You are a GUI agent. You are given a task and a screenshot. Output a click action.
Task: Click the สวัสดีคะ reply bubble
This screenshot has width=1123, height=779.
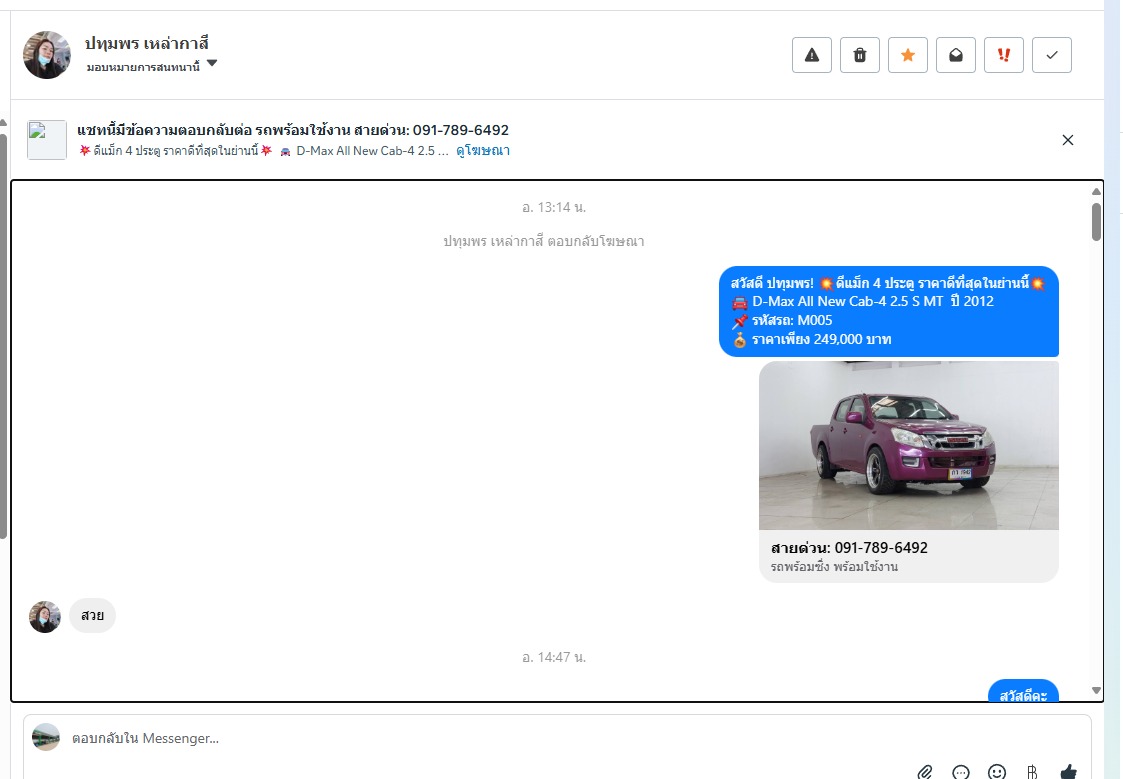tap(1023, 692)
